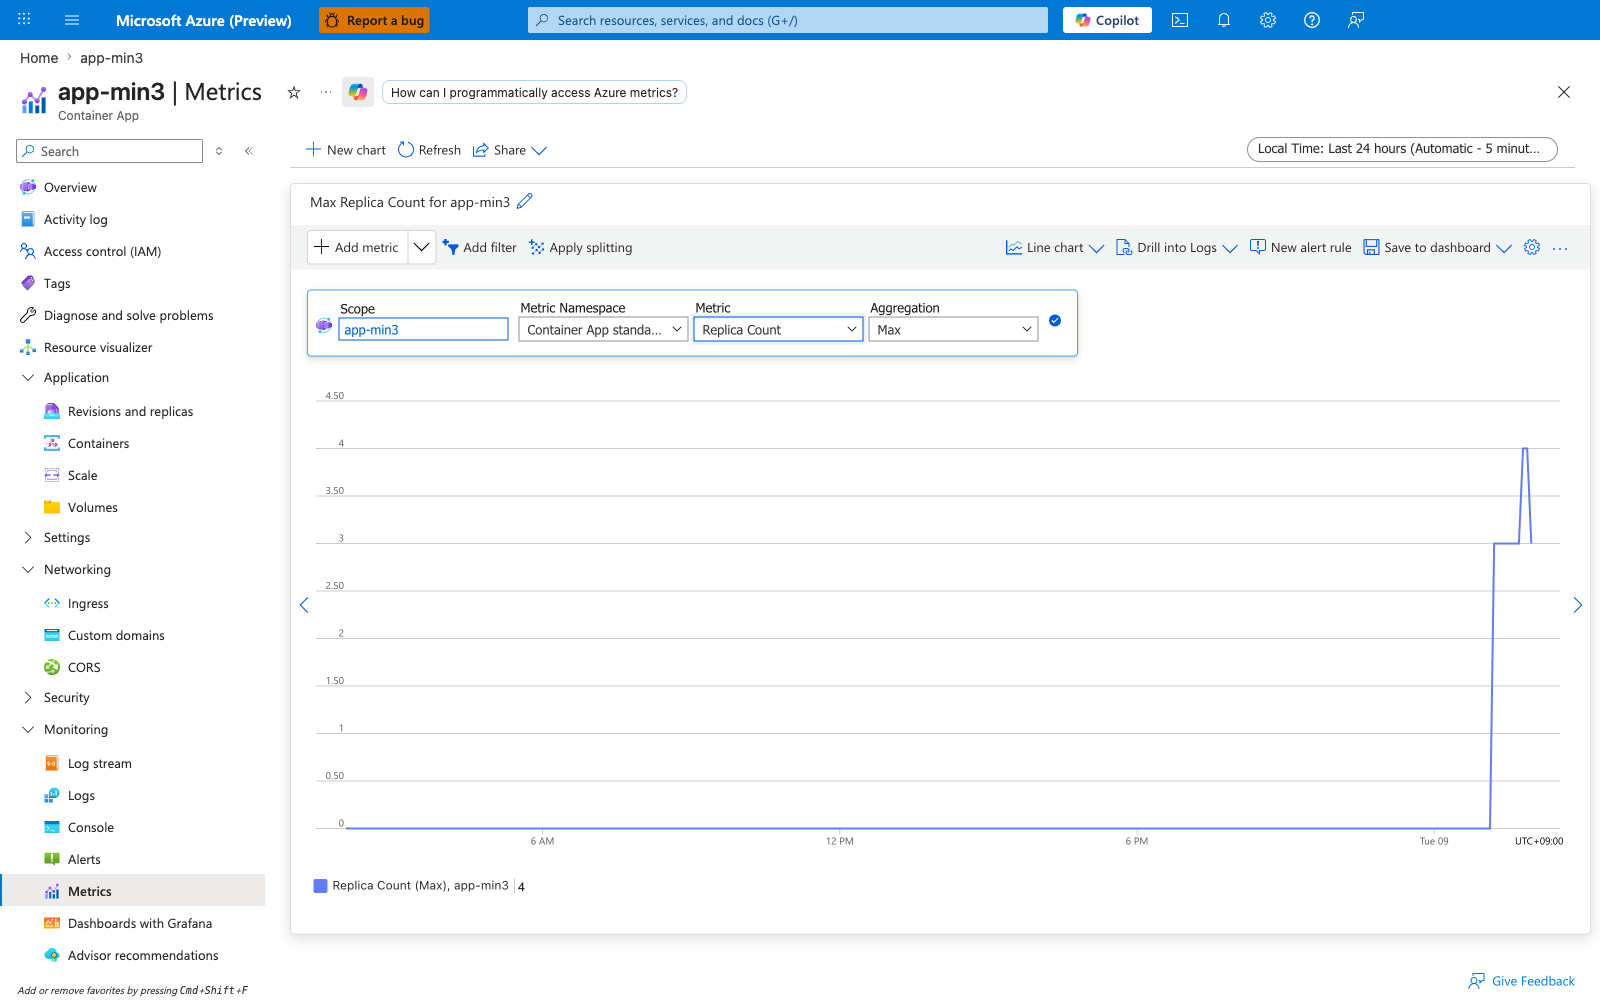The width and height of the screenshot is (1600, 1000).
Task: Open the chart's more options ellipsis
Action: tap(1560, 248)
